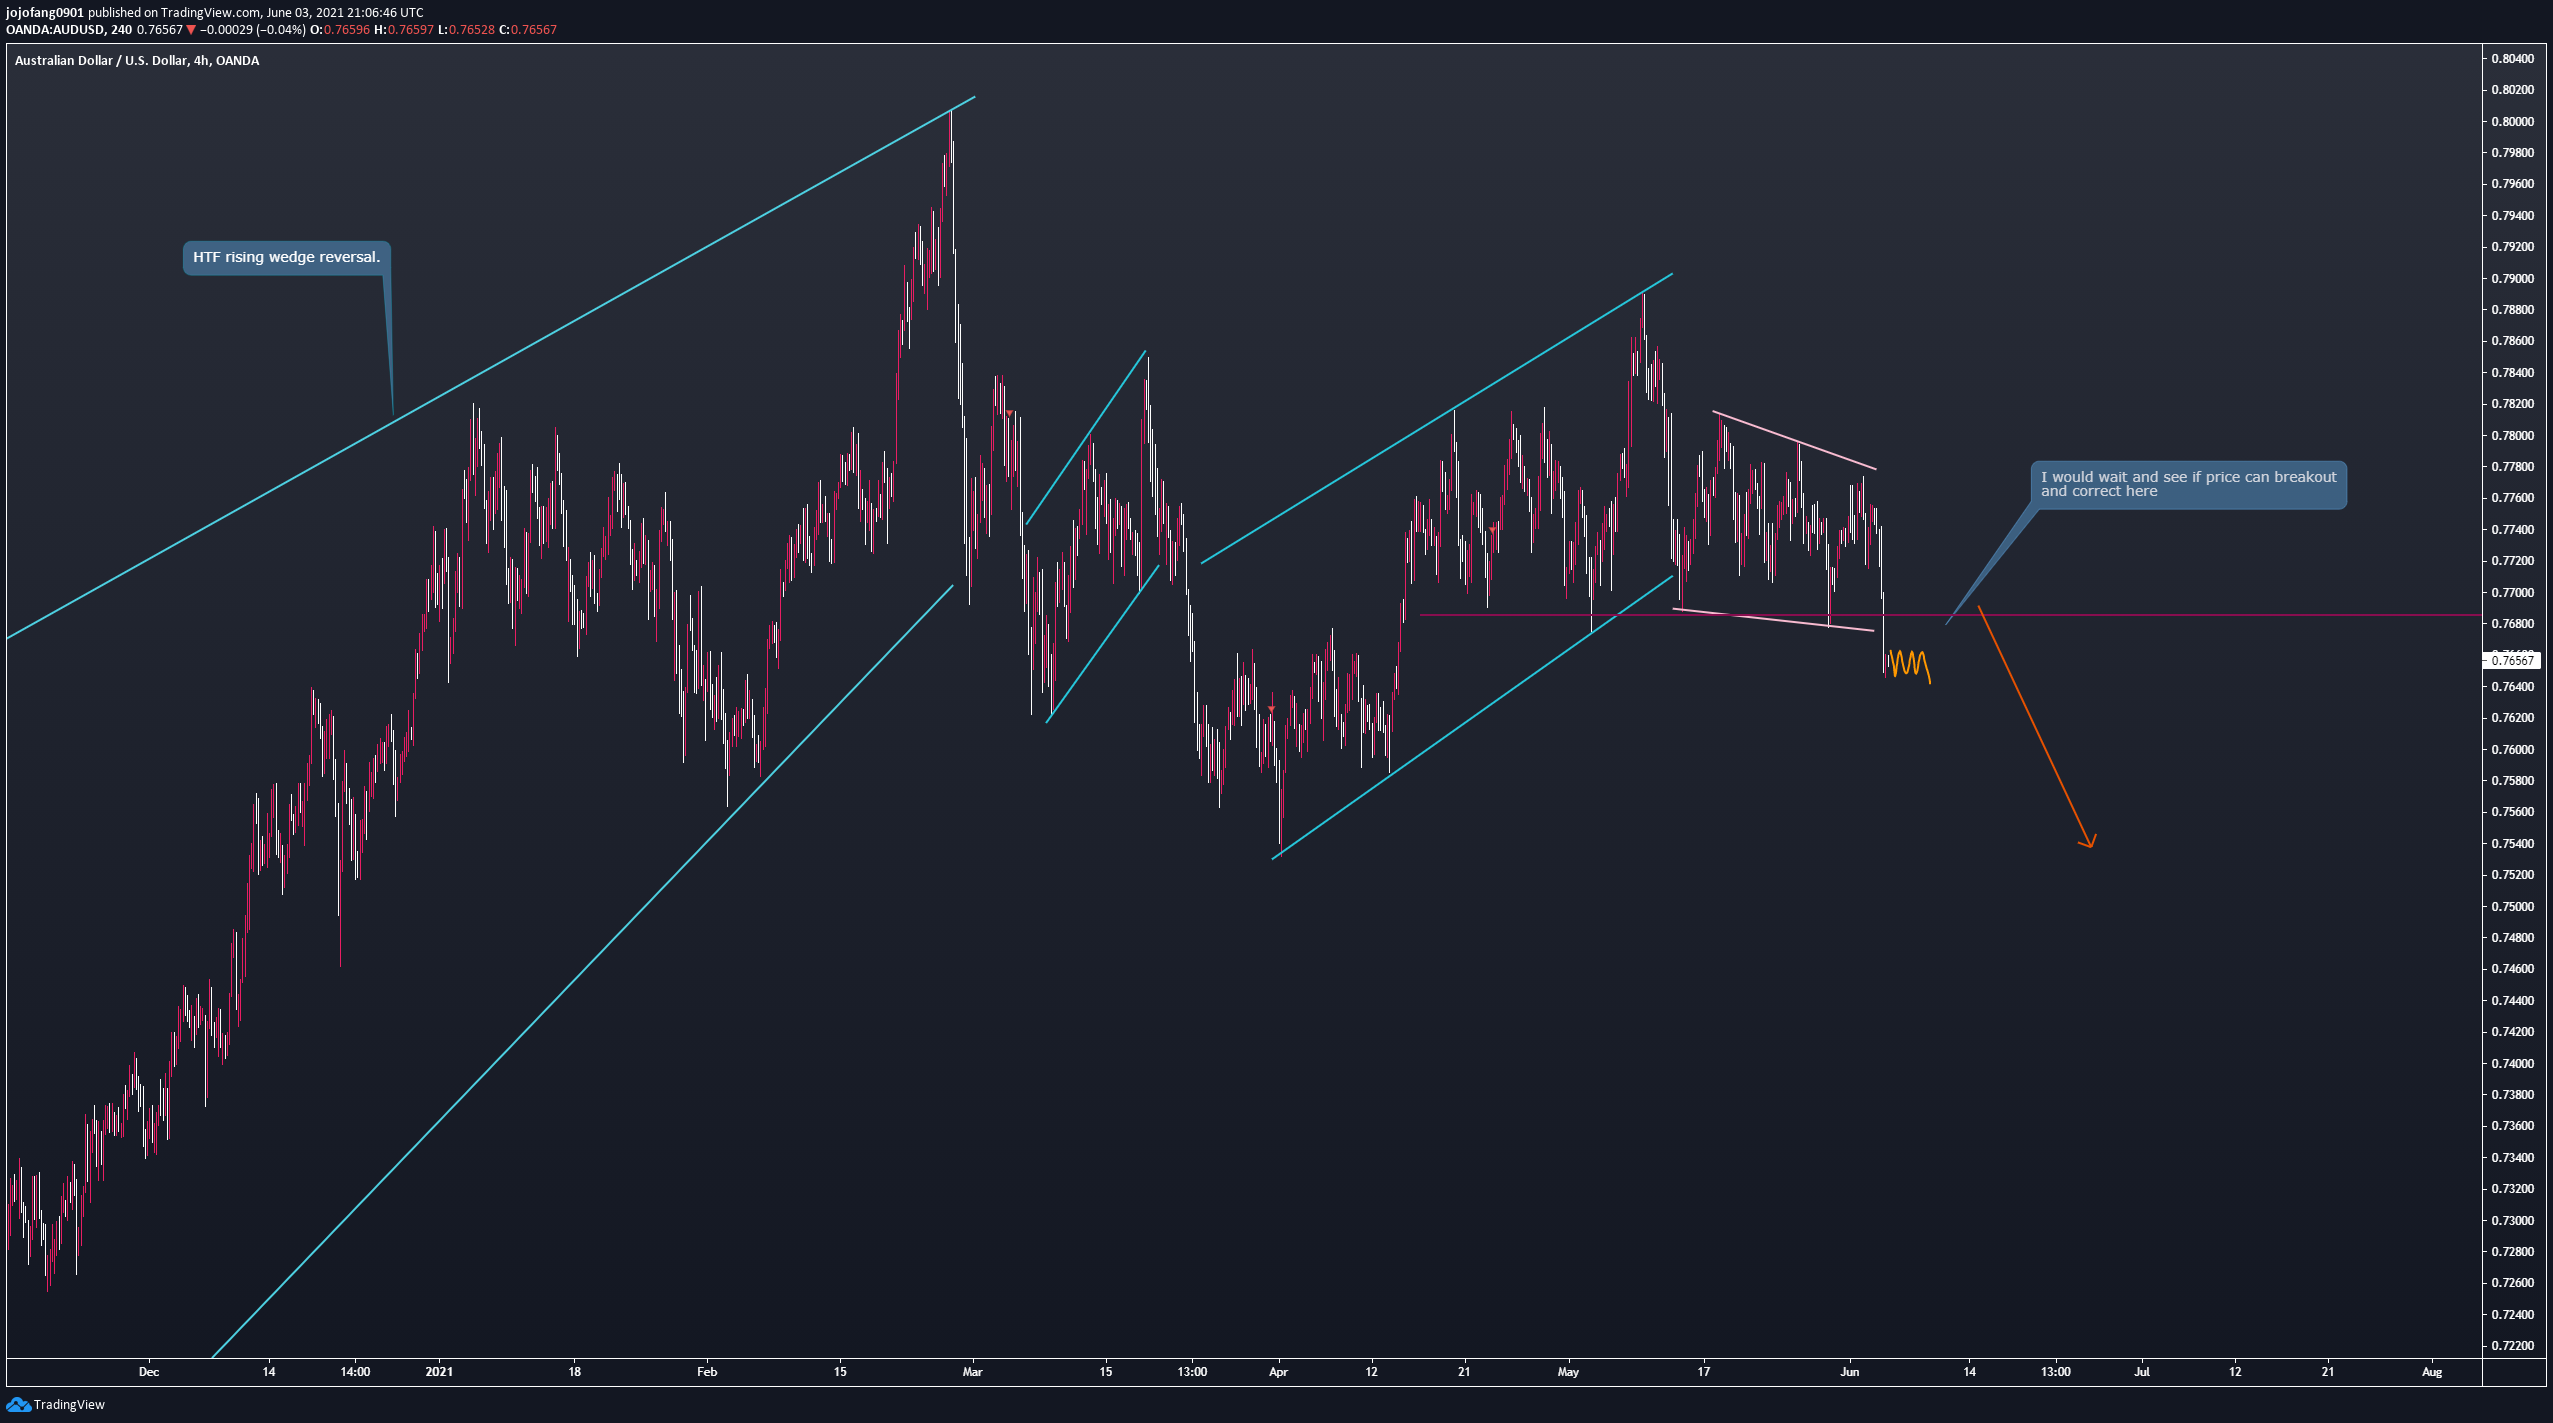Click the 0.76000 price axis label
The height and width of the screenshot is (1423, 2553).
[2512, 750]
